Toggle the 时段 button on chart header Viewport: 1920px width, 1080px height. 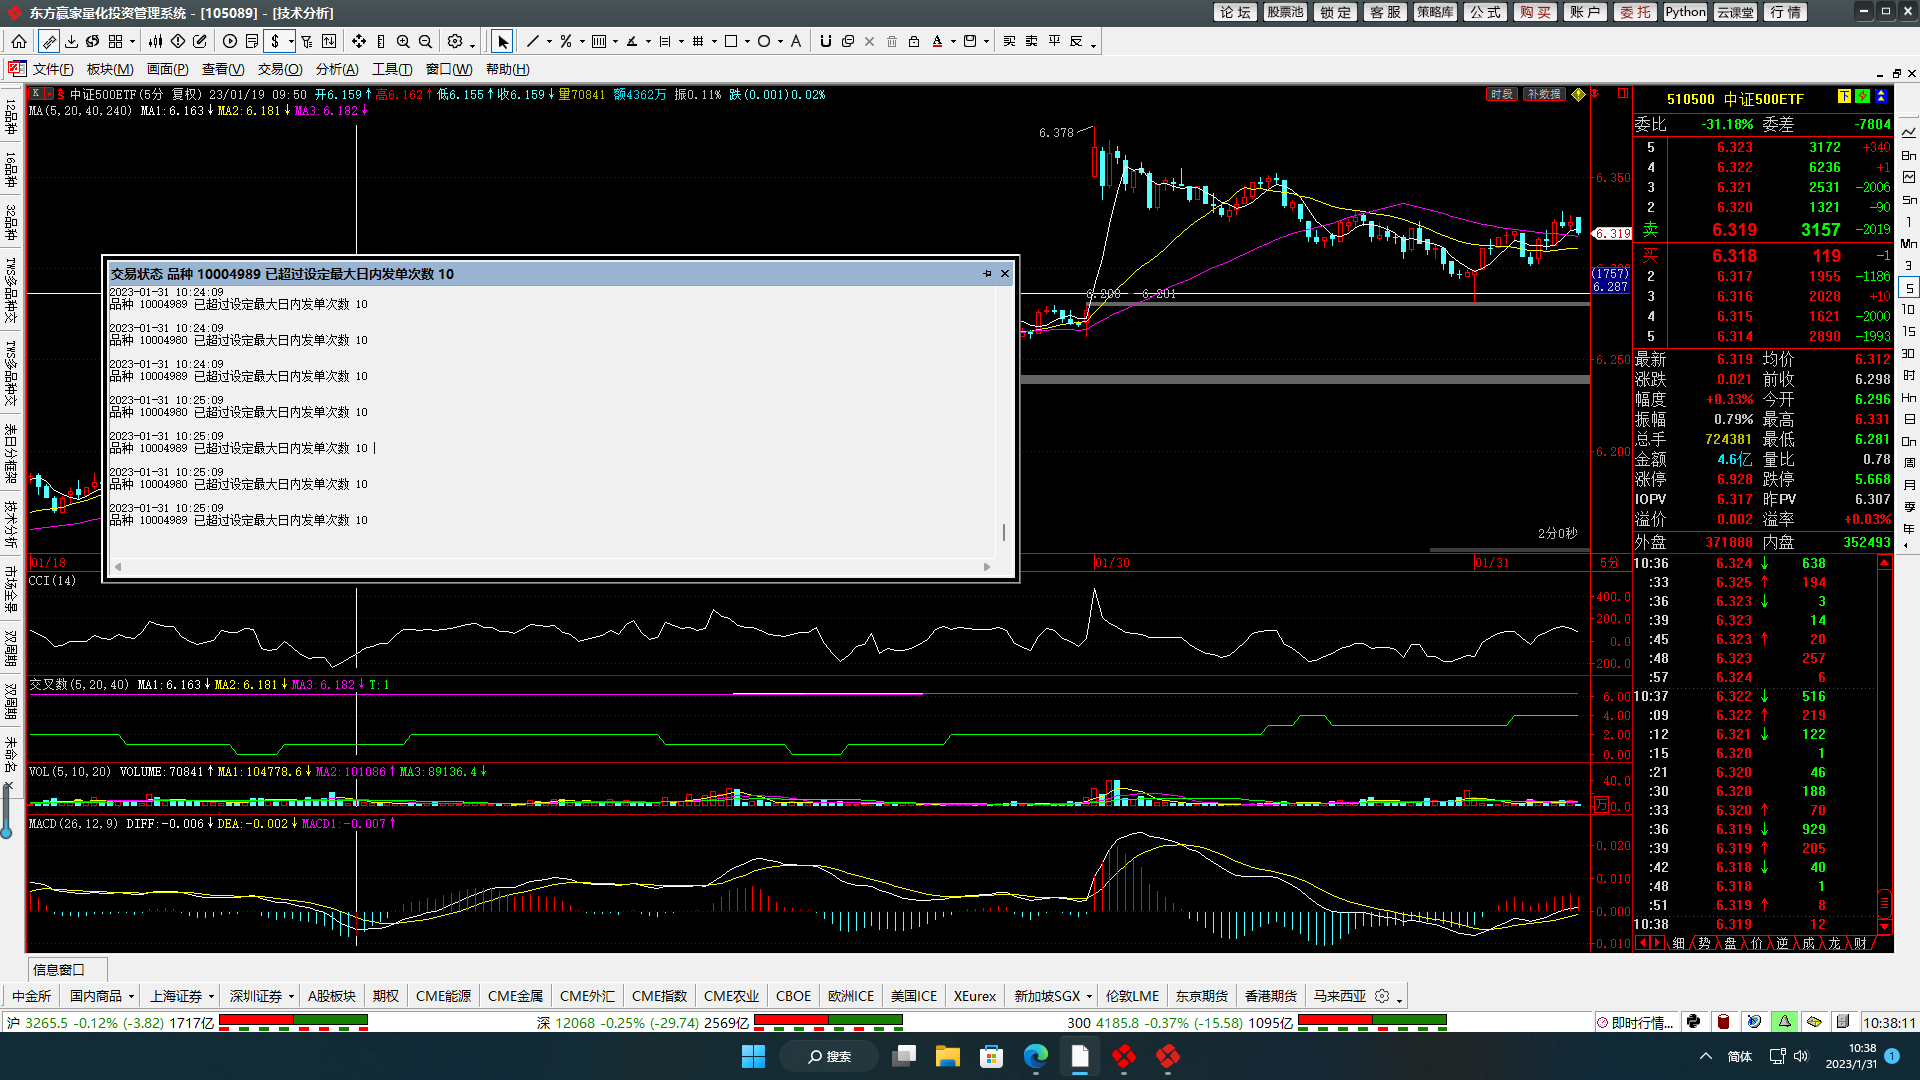coord(1501,94)
